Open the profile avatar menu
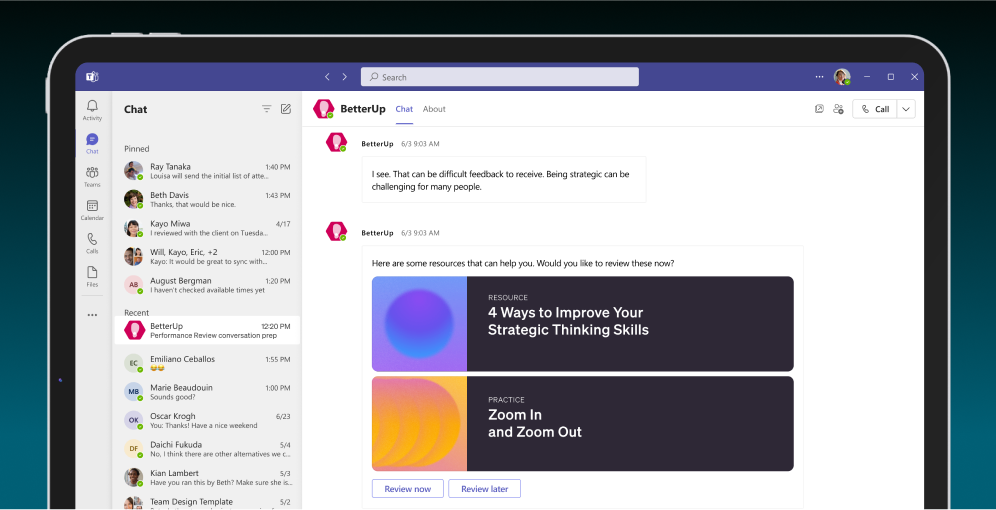This screenshot has width=996, height=510. point(842,77)
